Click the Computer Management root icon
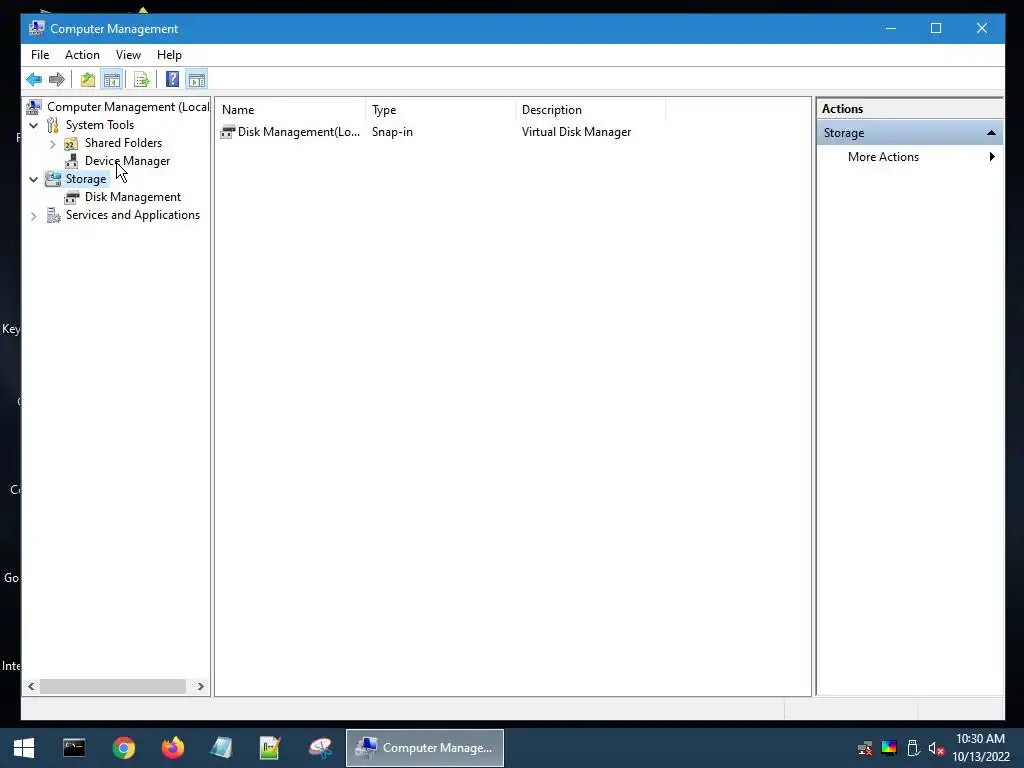 click(x=34, y=106)
